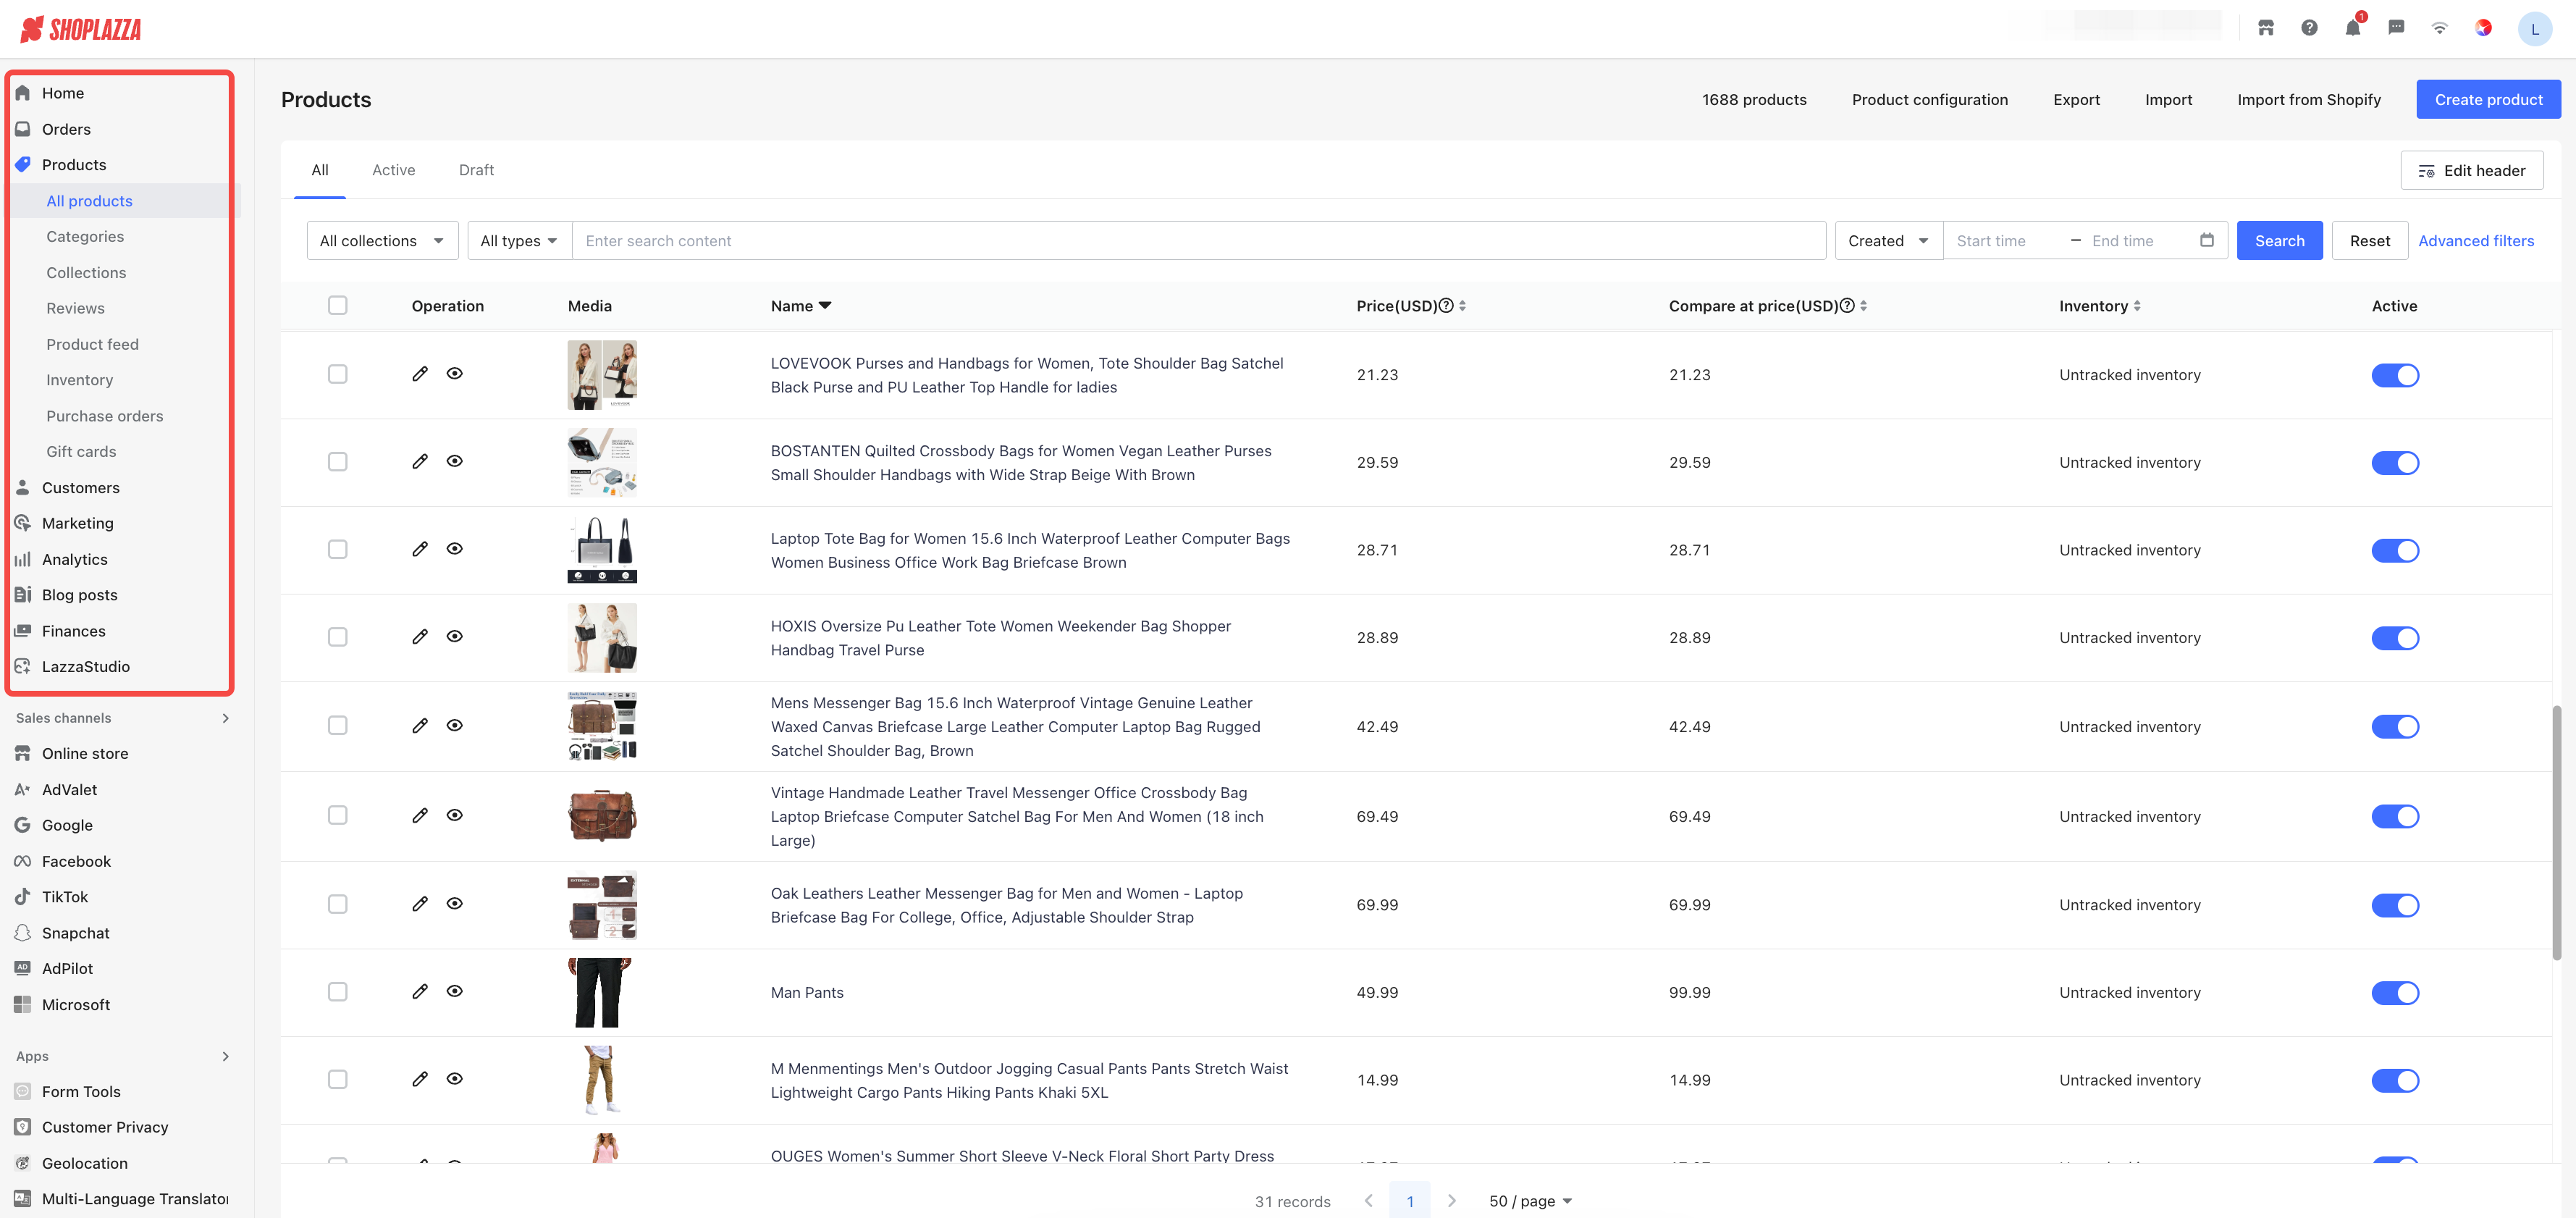
Task: Open TikTok sales channel
Action: [65, 897]
